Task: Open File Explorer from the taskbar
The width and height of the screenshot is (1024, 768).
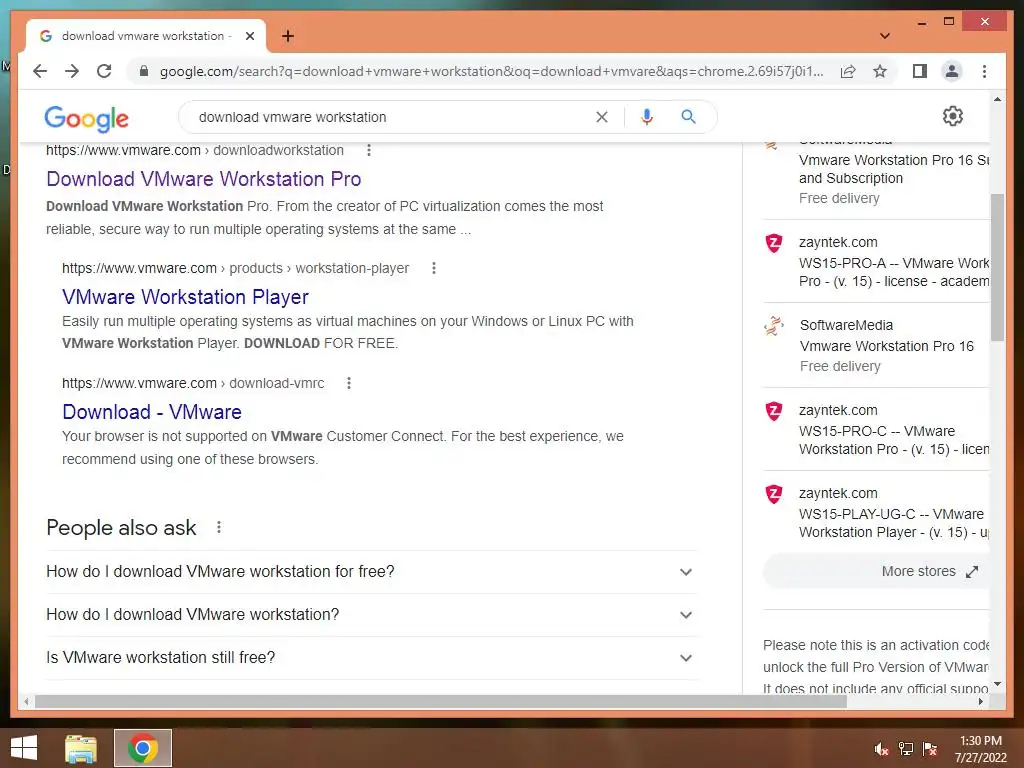Action: (x=81, y=749)
